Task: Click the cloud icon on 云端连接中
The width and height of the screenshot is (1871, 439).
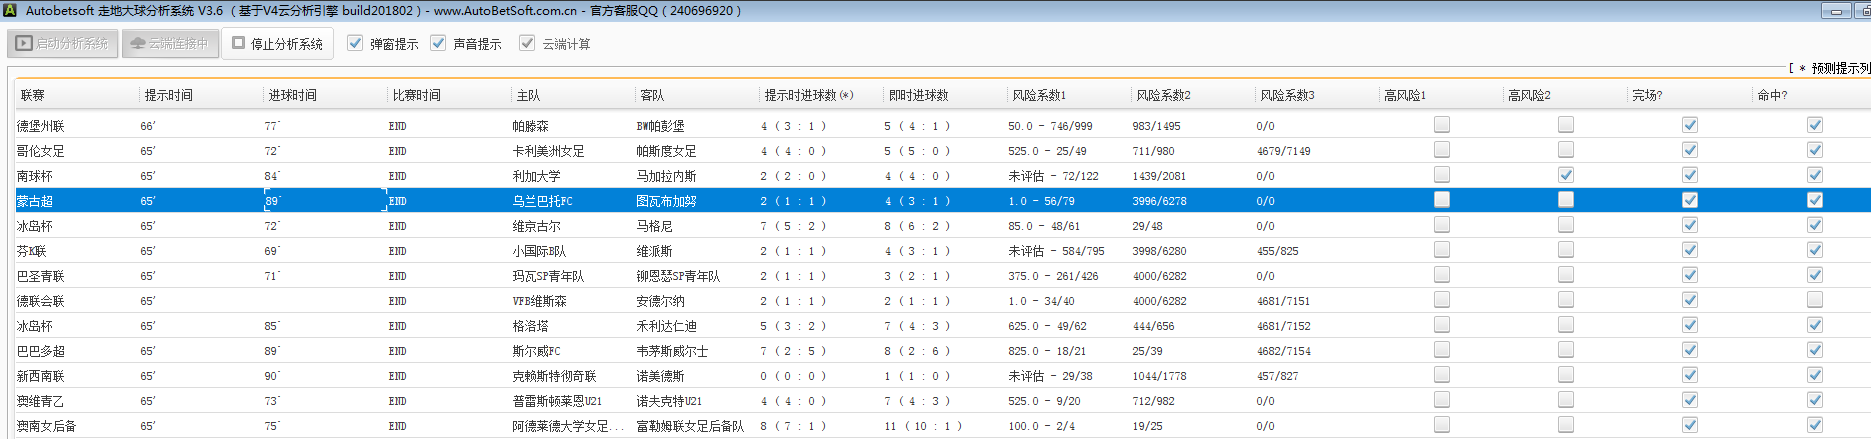Action: tap(138, 44)
